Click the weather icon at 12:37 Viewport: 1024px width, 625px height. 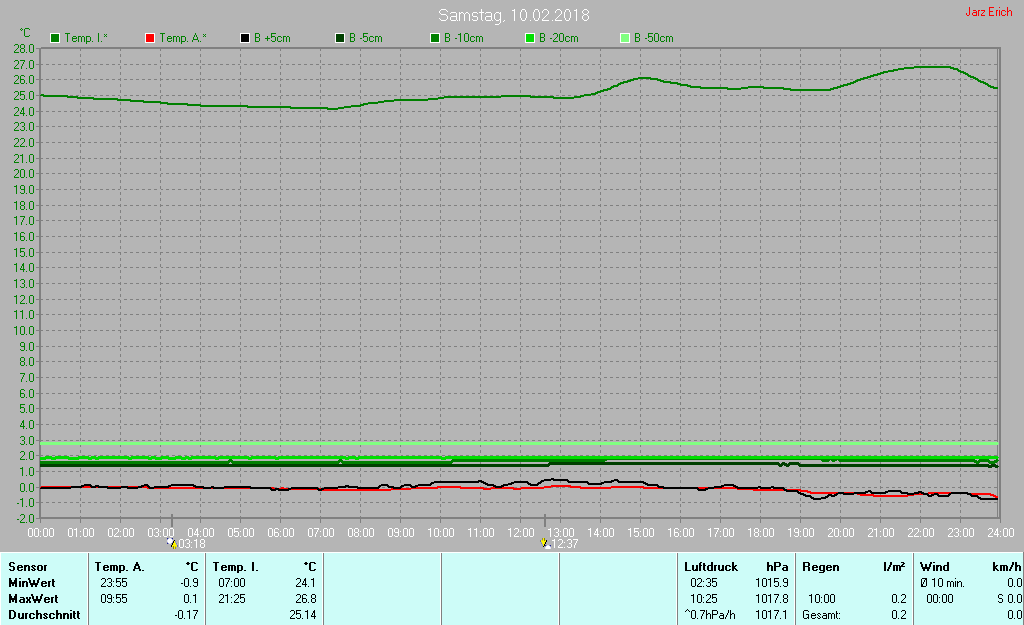click(x=544, y=544)
